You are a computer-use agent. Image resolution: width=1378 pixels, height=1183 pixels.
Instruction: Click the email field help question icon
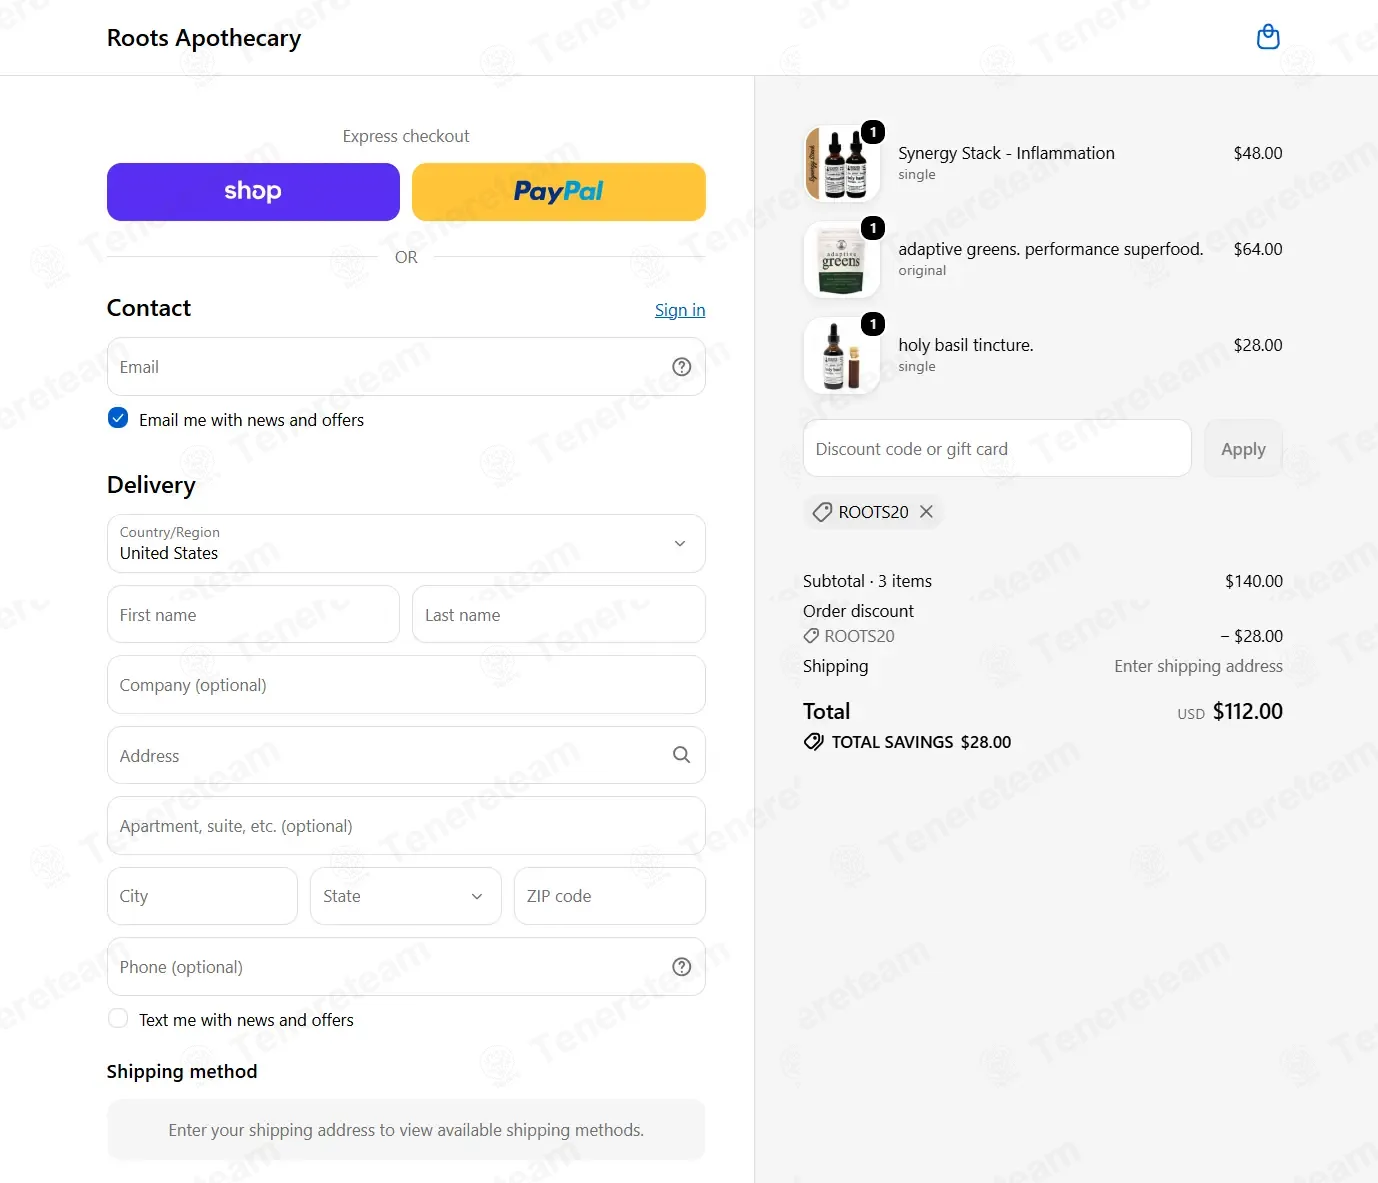click(x=682, y=367)
